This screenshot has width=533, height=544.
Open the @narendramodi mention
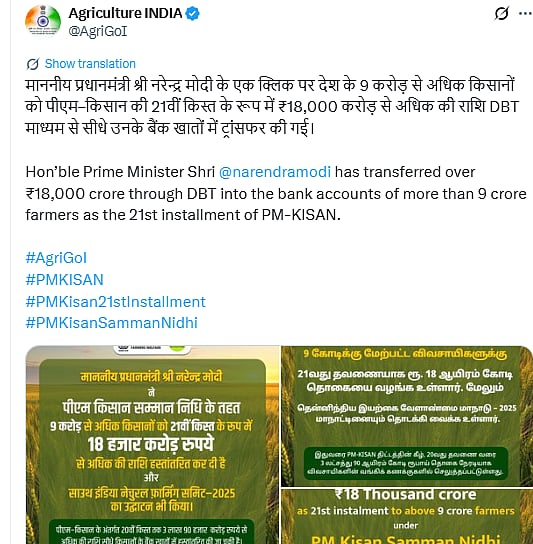275,172
